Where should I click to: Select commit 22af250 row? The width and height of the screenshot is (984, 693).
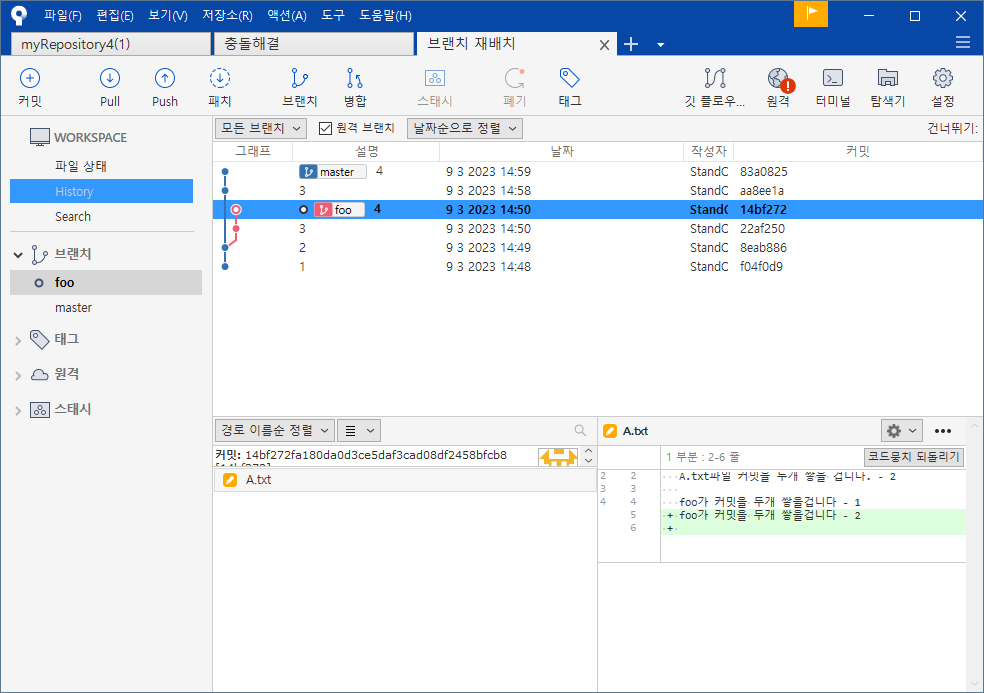click(x=597, y=228)
